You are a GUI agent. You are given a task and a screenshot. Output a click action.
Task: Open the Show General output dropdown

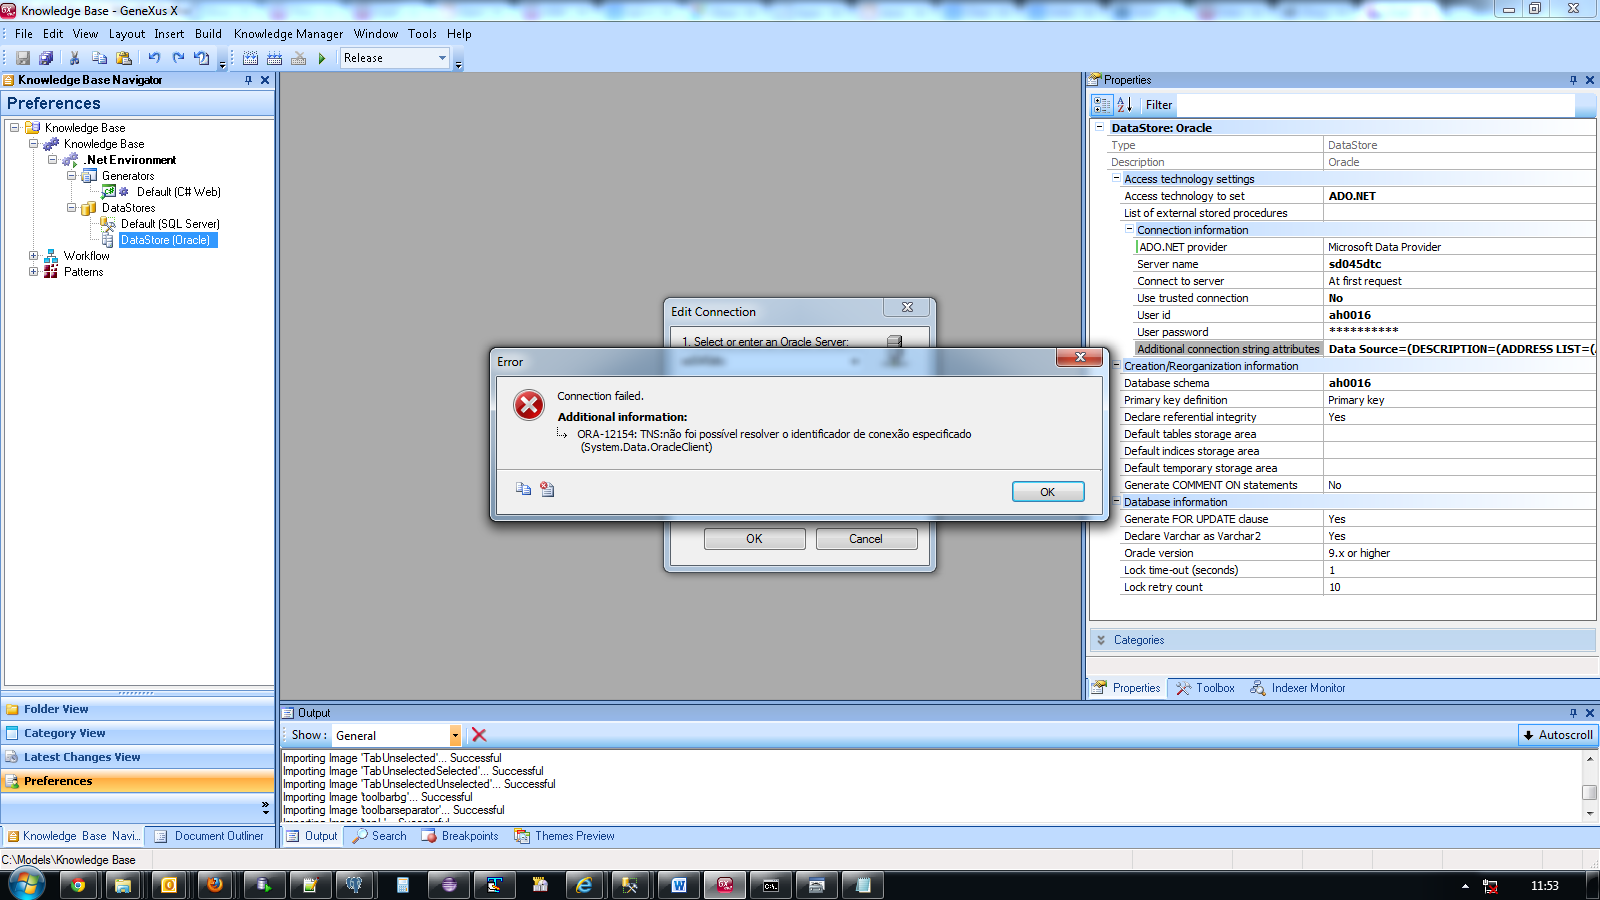[x=455, y=735]
